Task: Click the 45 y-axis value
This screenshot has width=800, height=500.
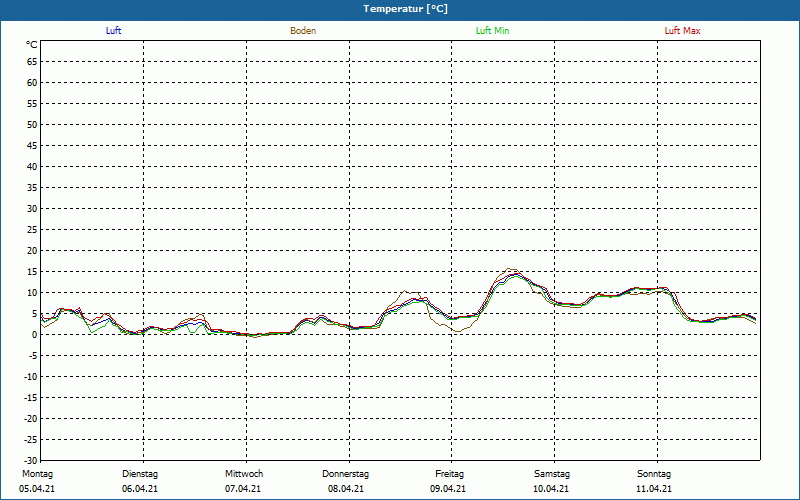Action: tap(32, 146)
